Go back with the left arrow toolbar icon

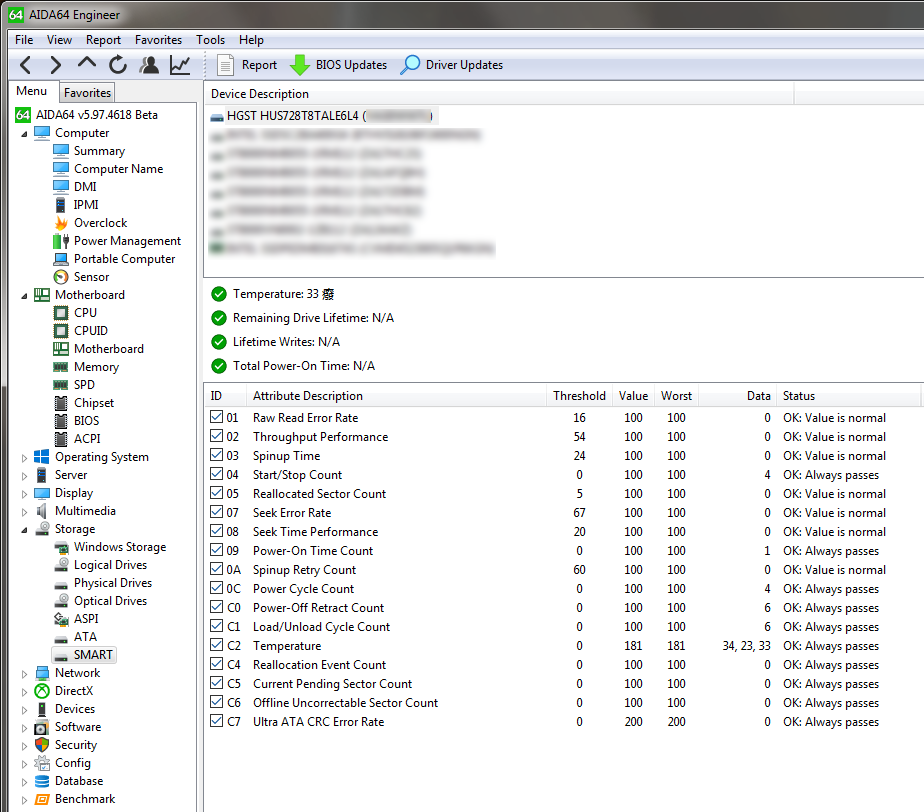tap(25, 65)
